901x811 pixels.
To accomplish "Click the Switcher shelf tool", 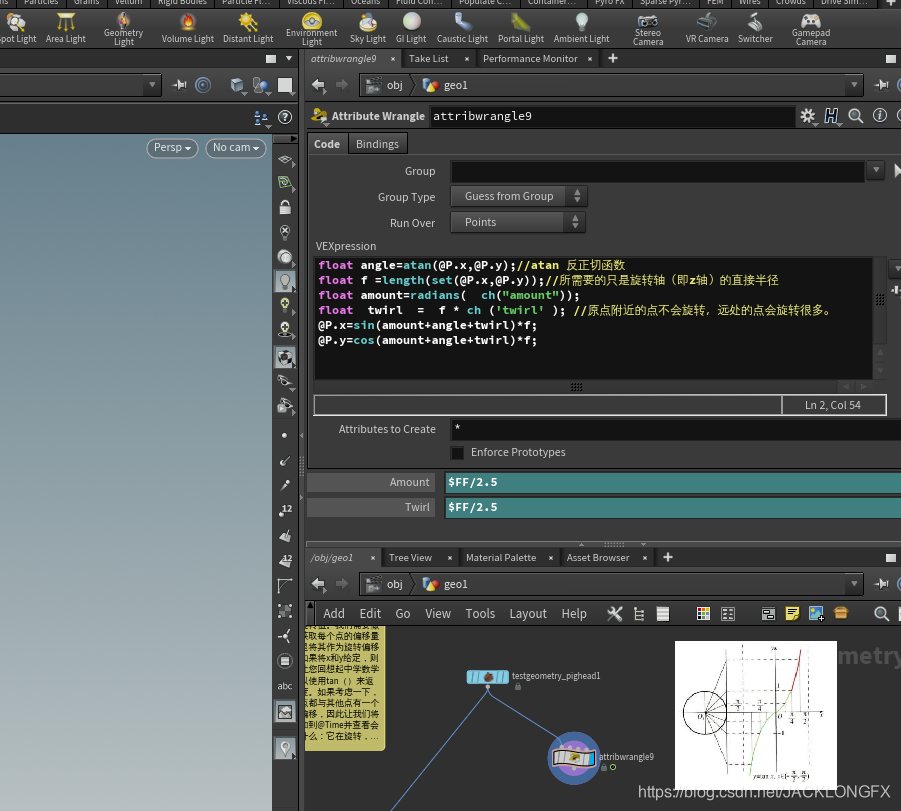I will point(755,28).
